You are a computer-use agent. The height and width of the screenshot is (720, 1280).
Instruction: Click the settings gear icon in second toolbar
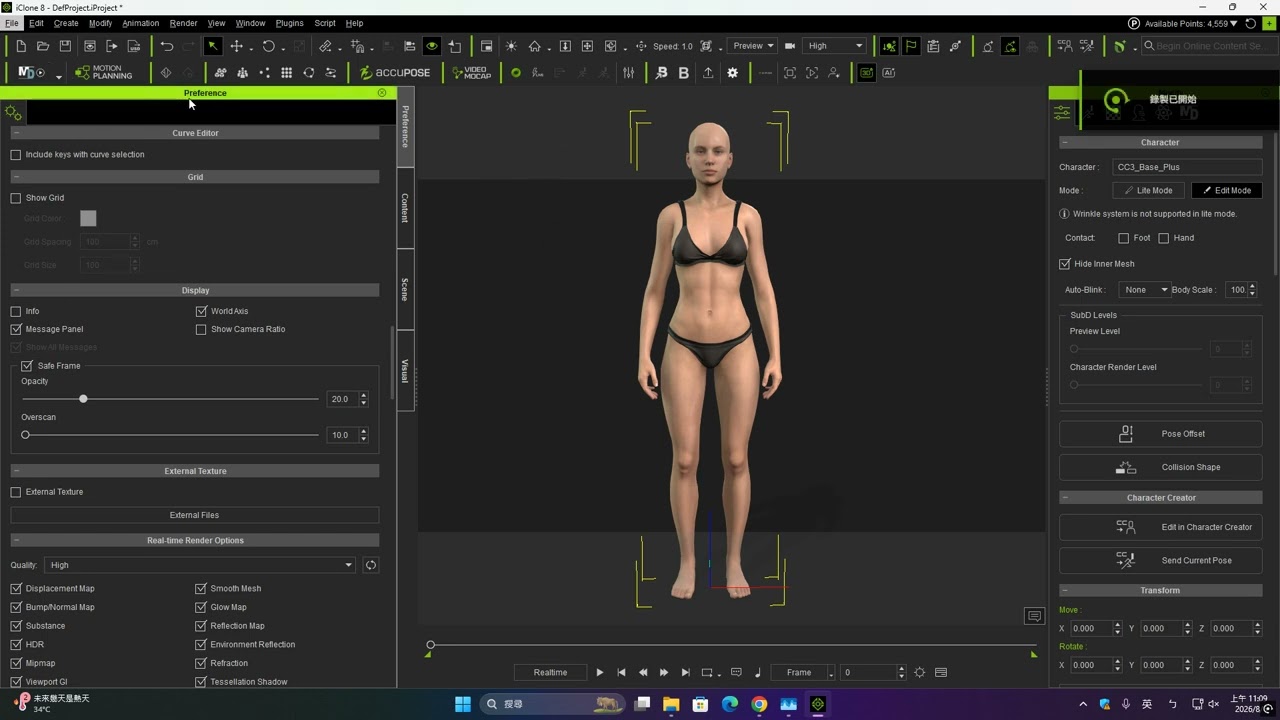coord(733,73)
